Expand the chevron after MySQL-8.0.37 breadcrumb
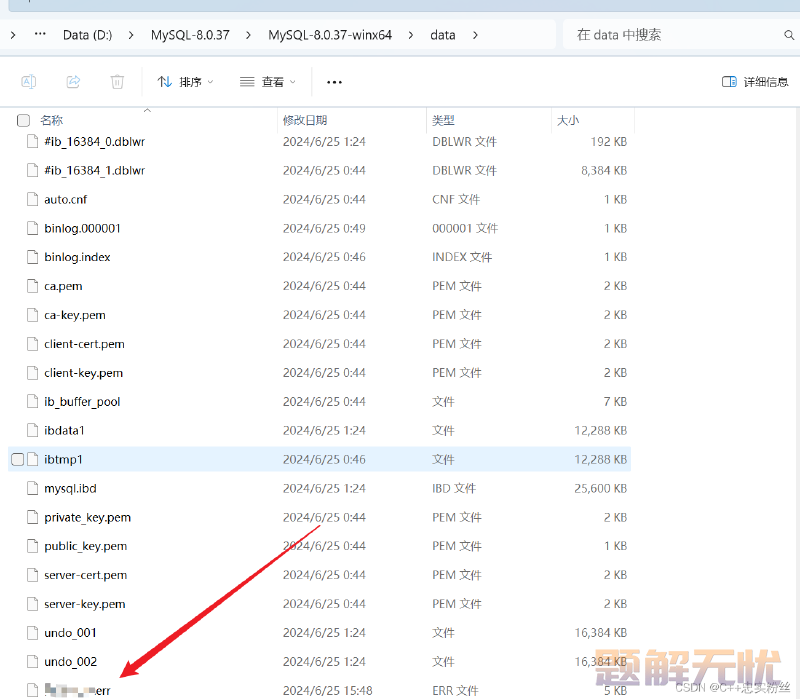 248,35
